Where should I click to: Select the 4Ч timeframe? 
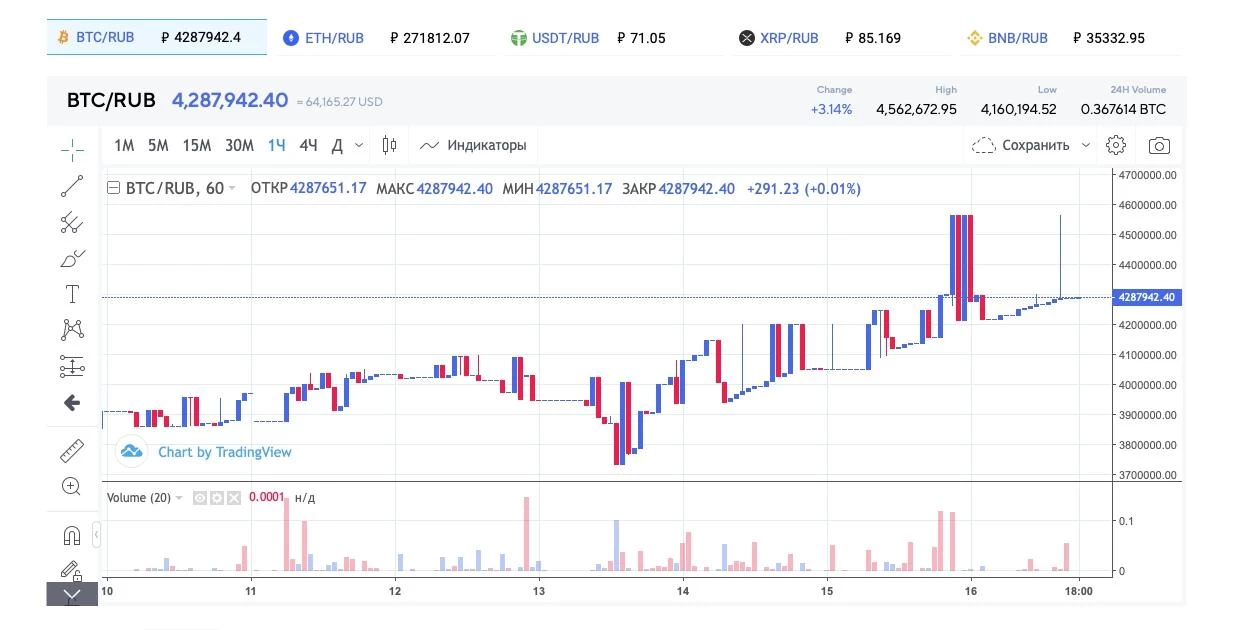pyautogui.click(x=308, y=146)
